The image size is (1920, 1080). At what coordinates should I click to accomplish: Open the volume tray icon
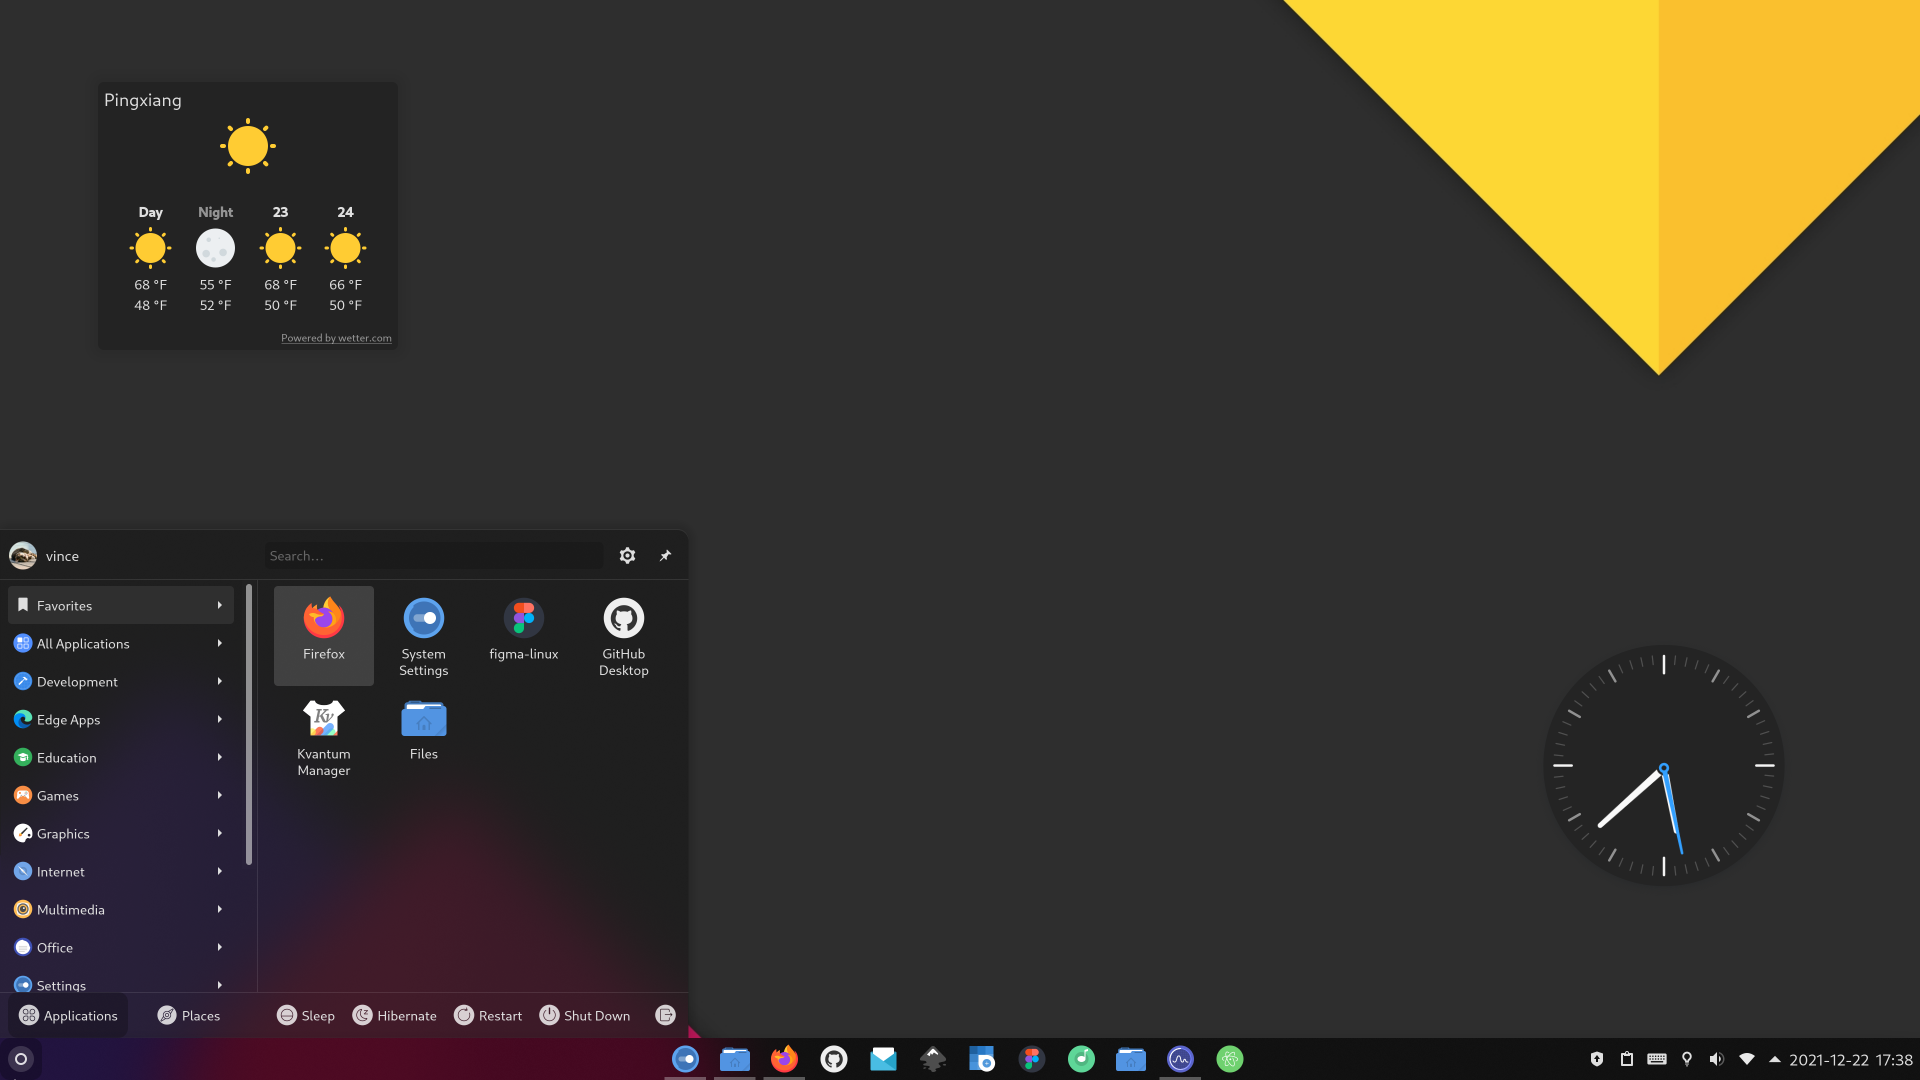[x=1717, y=1059]
